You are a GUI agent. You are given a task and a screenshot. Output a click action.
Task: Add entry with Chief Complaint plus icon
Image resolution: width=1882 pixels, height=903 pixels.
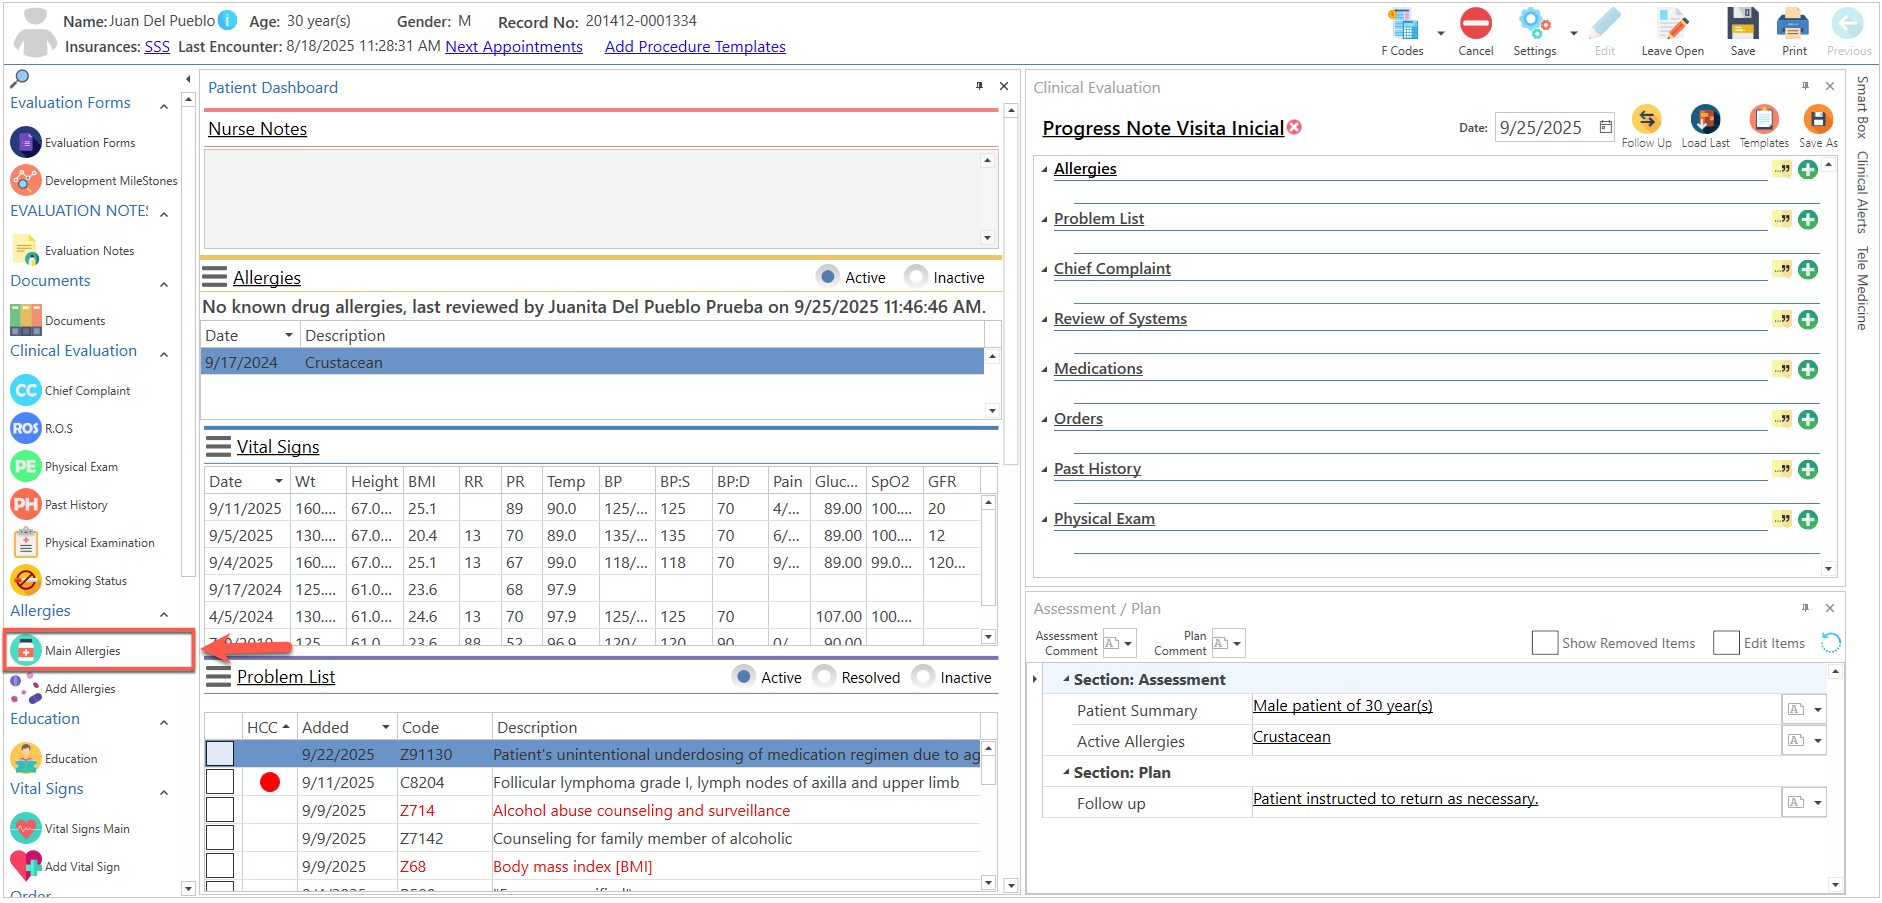pyautogui.click(x=1808, y=270)
